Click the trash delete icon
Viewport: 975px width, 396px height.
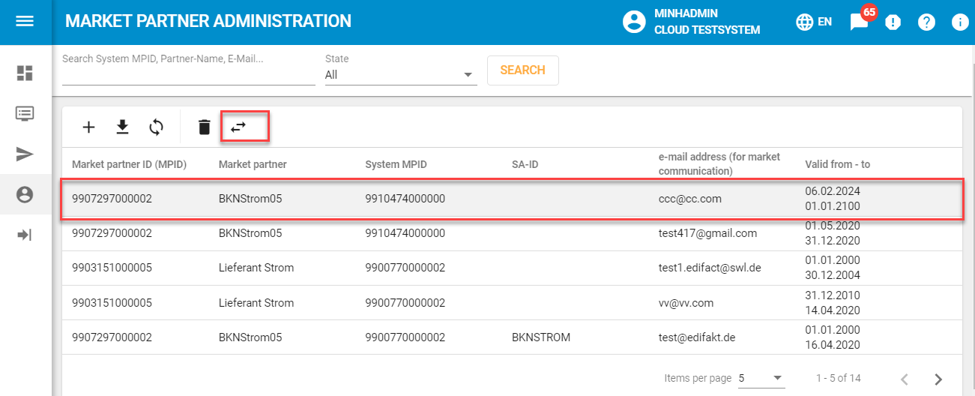coord(204,127)
